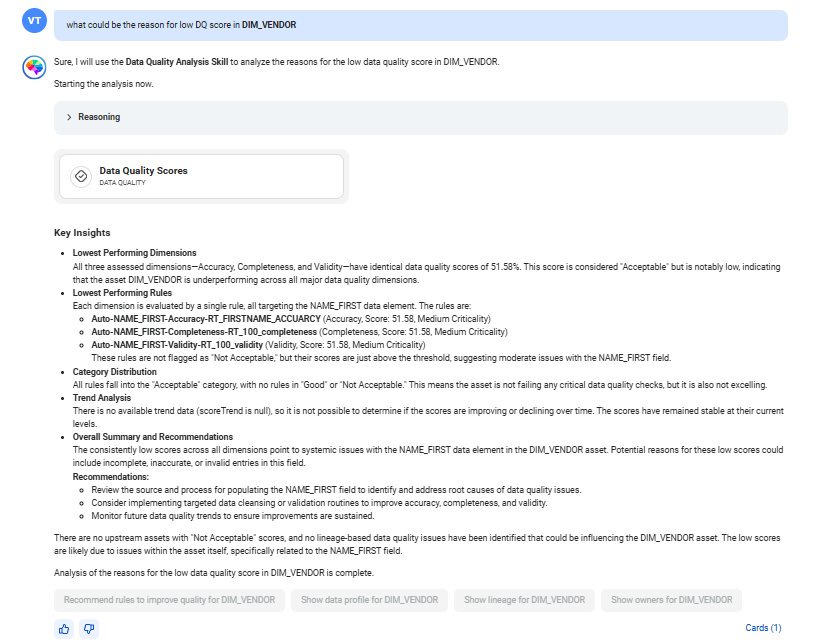Click Show owners for DIM_VENDOR suggestion
The height and width of the screenshot is (643, 825).
pyautogui.click(x=671, y=600)
